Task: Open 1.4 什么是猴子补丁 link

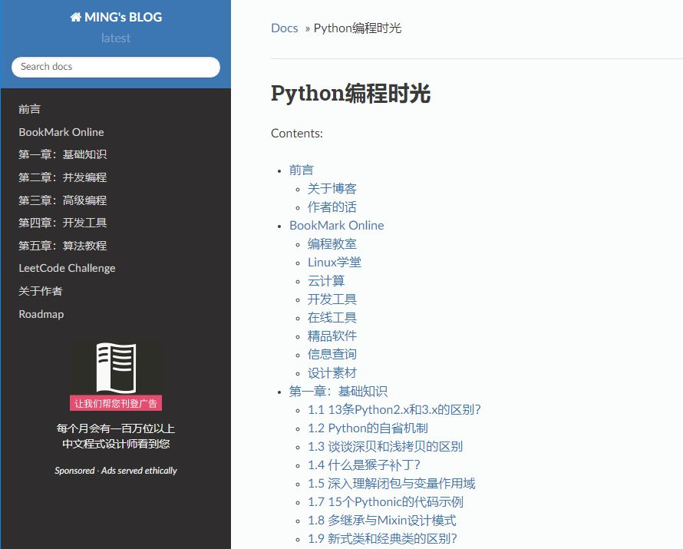Action: click(364, 465)
